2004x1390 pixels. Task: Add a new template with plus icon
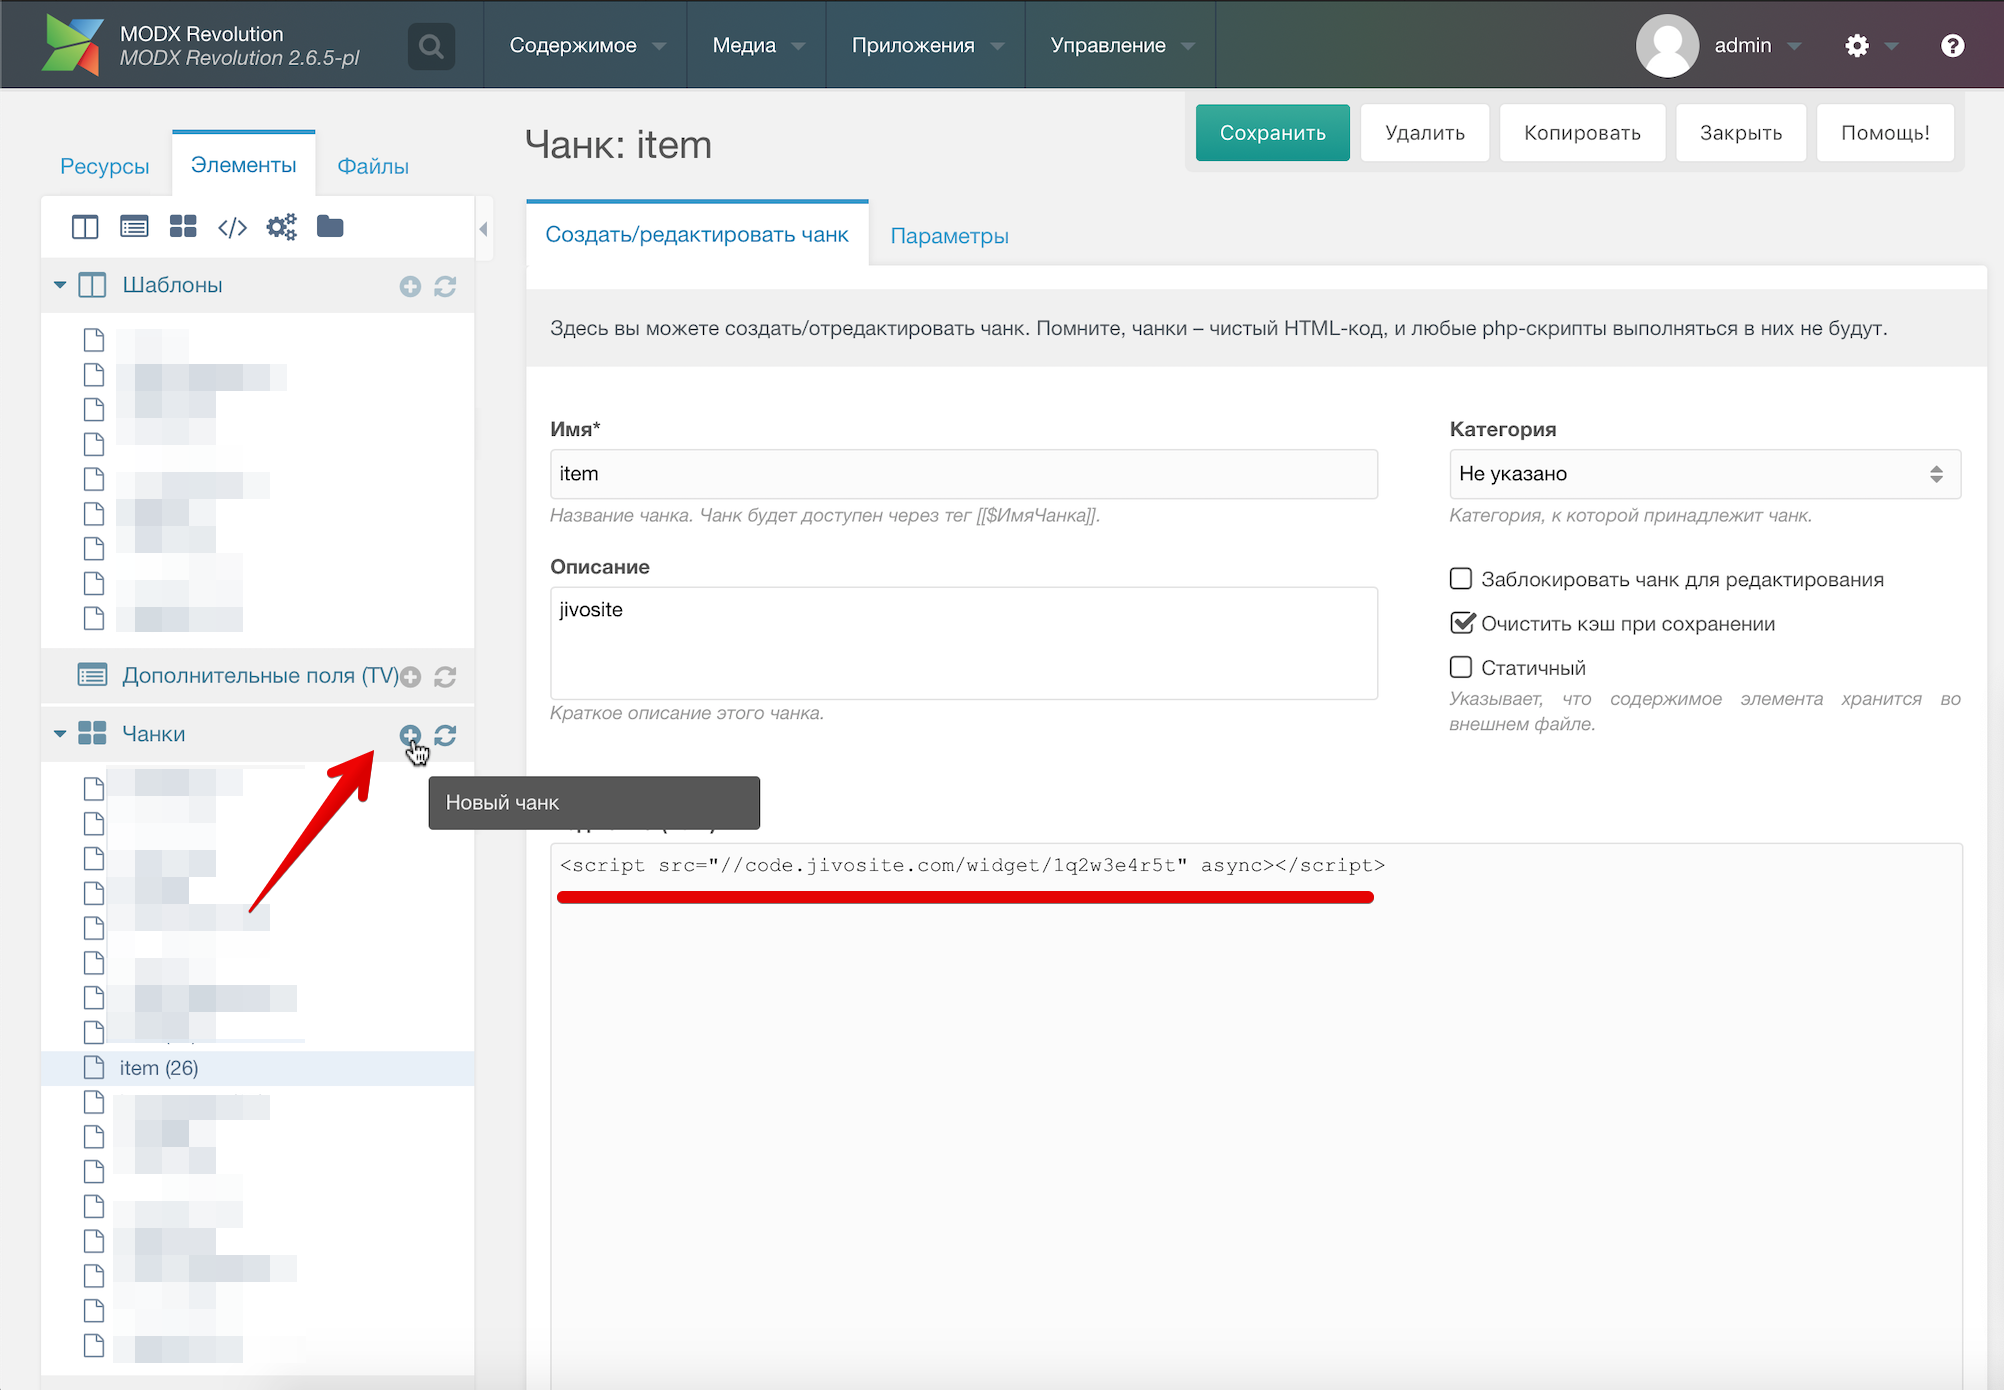point(410,287)
